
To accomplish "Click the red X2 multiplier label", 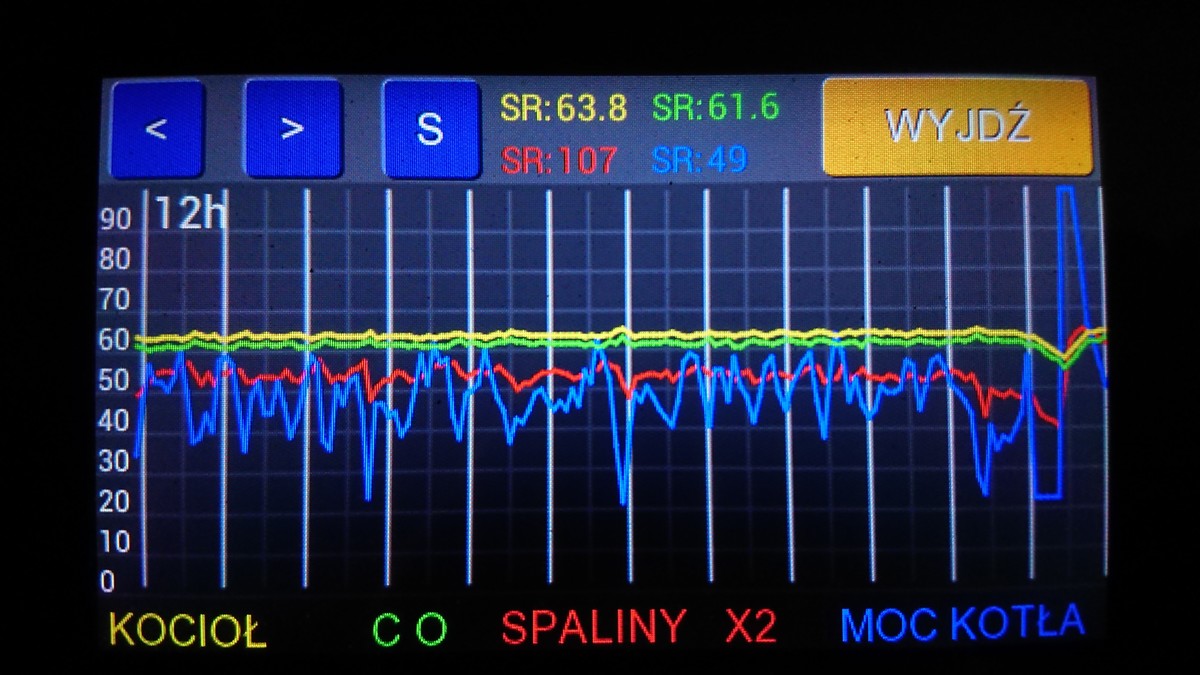I will [750, 627].
